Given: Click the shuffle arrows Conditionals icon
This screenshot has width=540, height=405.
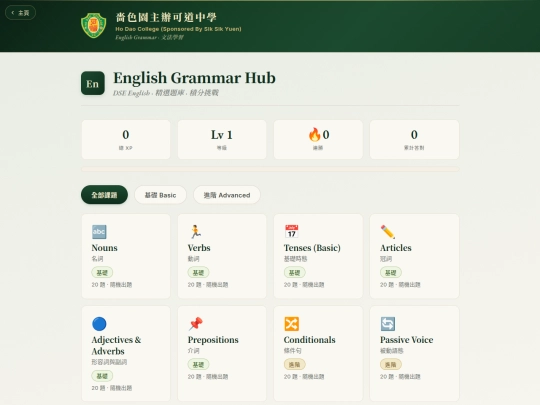Looking at the screenshot, I should pyautogui.click(x=291, y=324).
